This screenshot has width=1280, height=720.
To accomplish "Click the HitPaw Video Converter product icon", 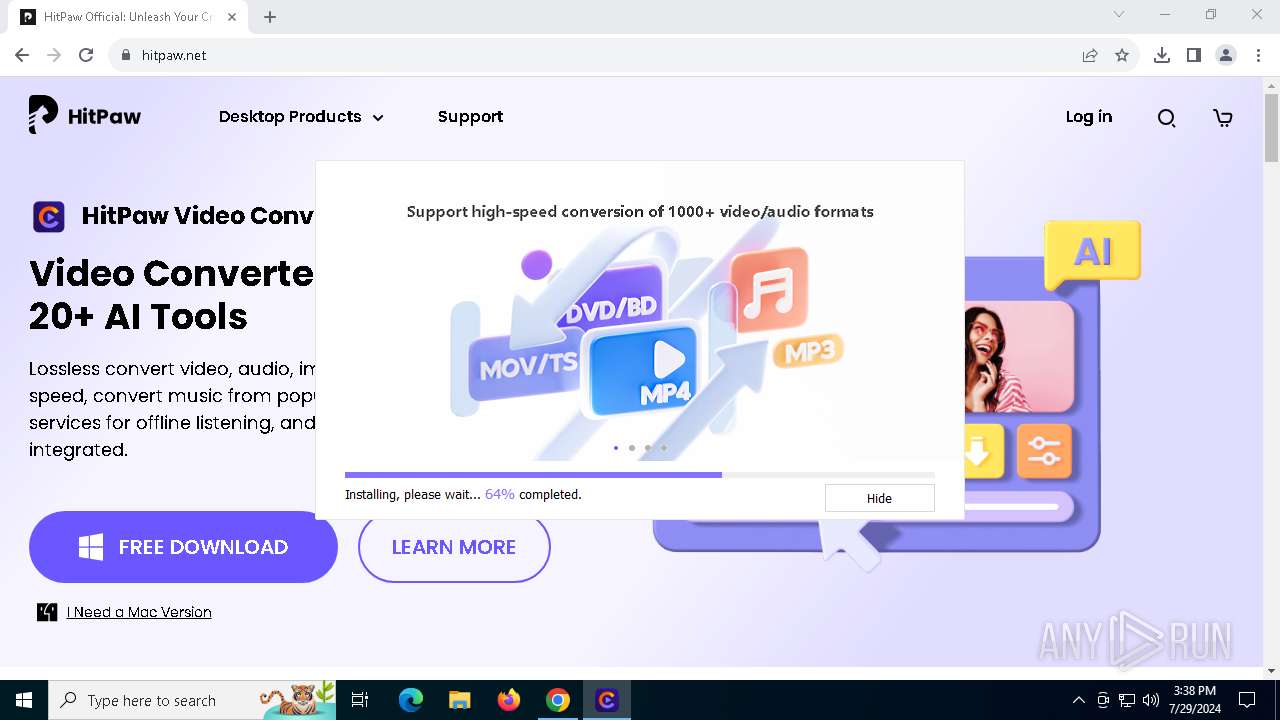I will 49,216.
